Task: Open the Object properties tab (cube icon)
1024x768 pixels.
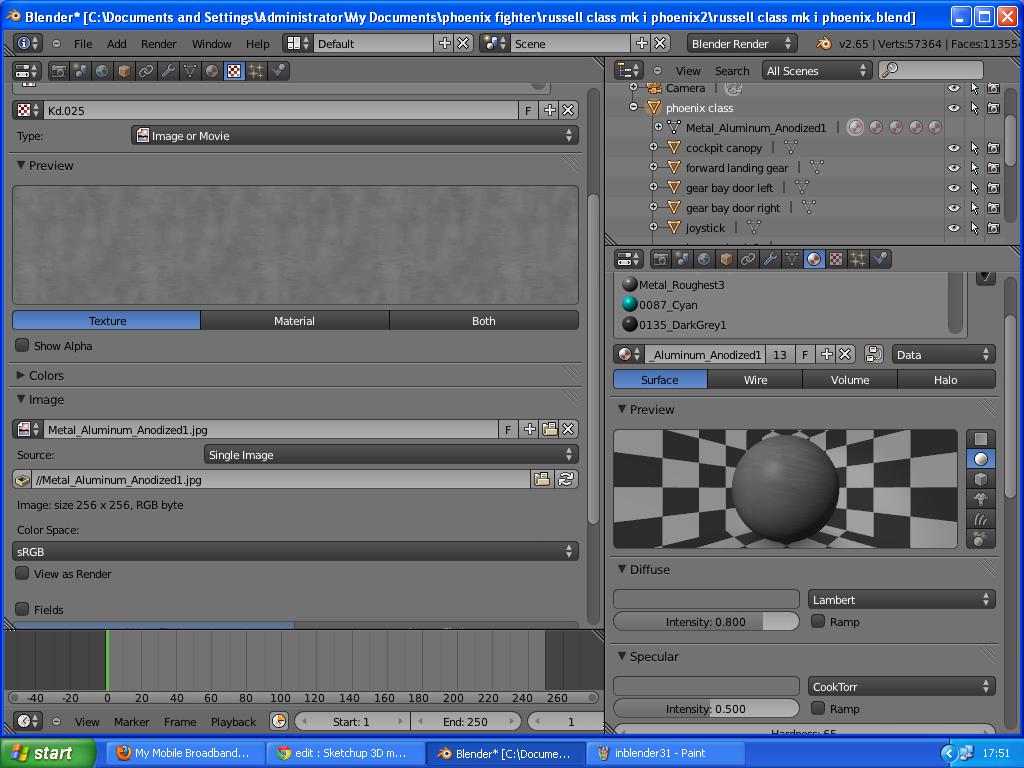Action: pyautogui.click(x=725, y=259)
